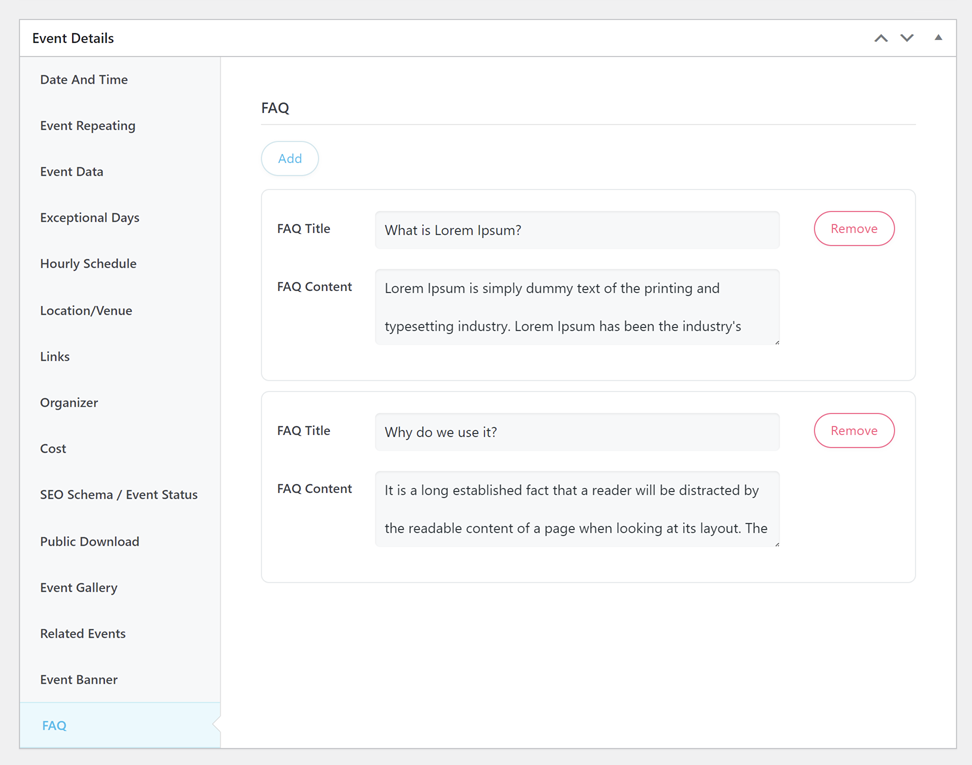Image resolution: width=972 pixels, height=765 pixels.
Task: Remove the 'Why do we use it?' FAQ
Action: [854, 431]
